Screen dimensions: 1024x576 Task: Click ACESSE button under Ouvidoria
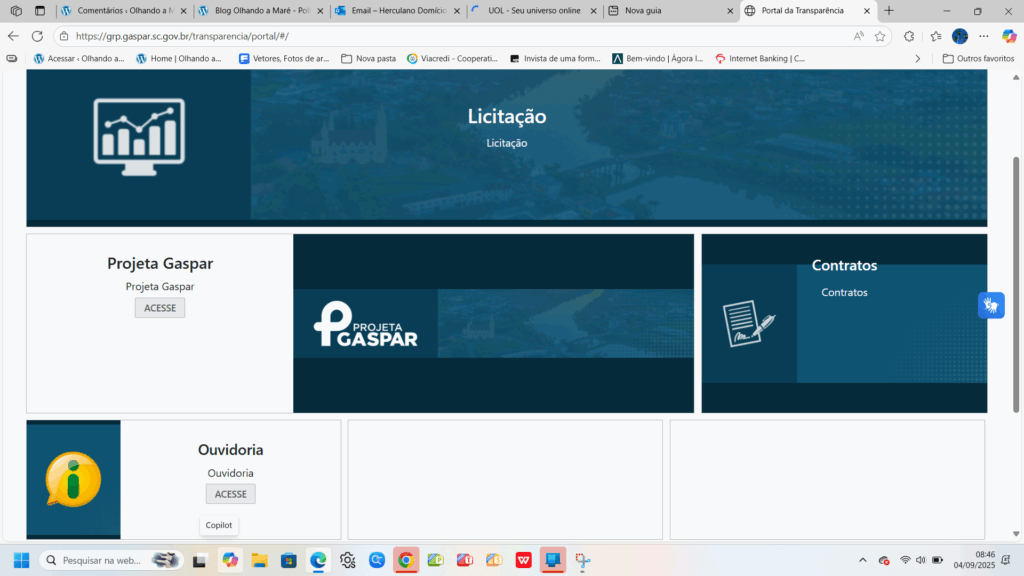pyautogui.click(x=230, y=494)
